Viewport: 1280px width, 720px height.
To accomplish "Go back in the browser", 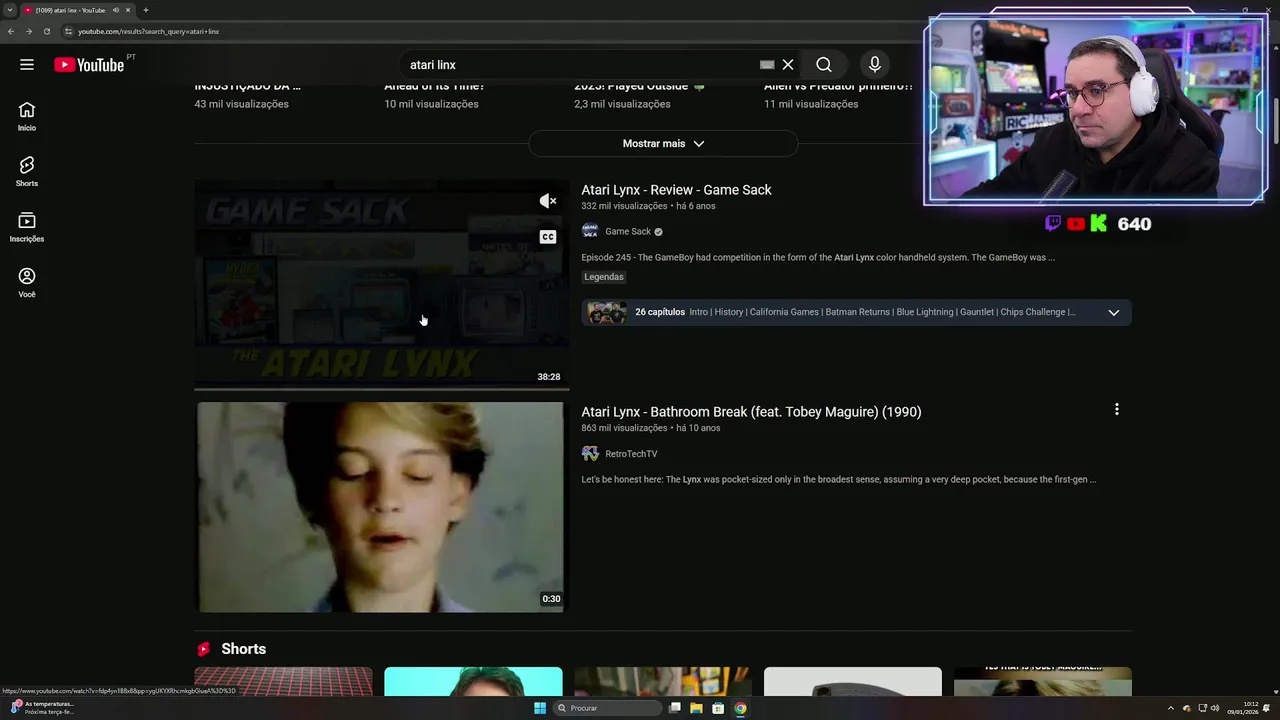I will 10,31.
